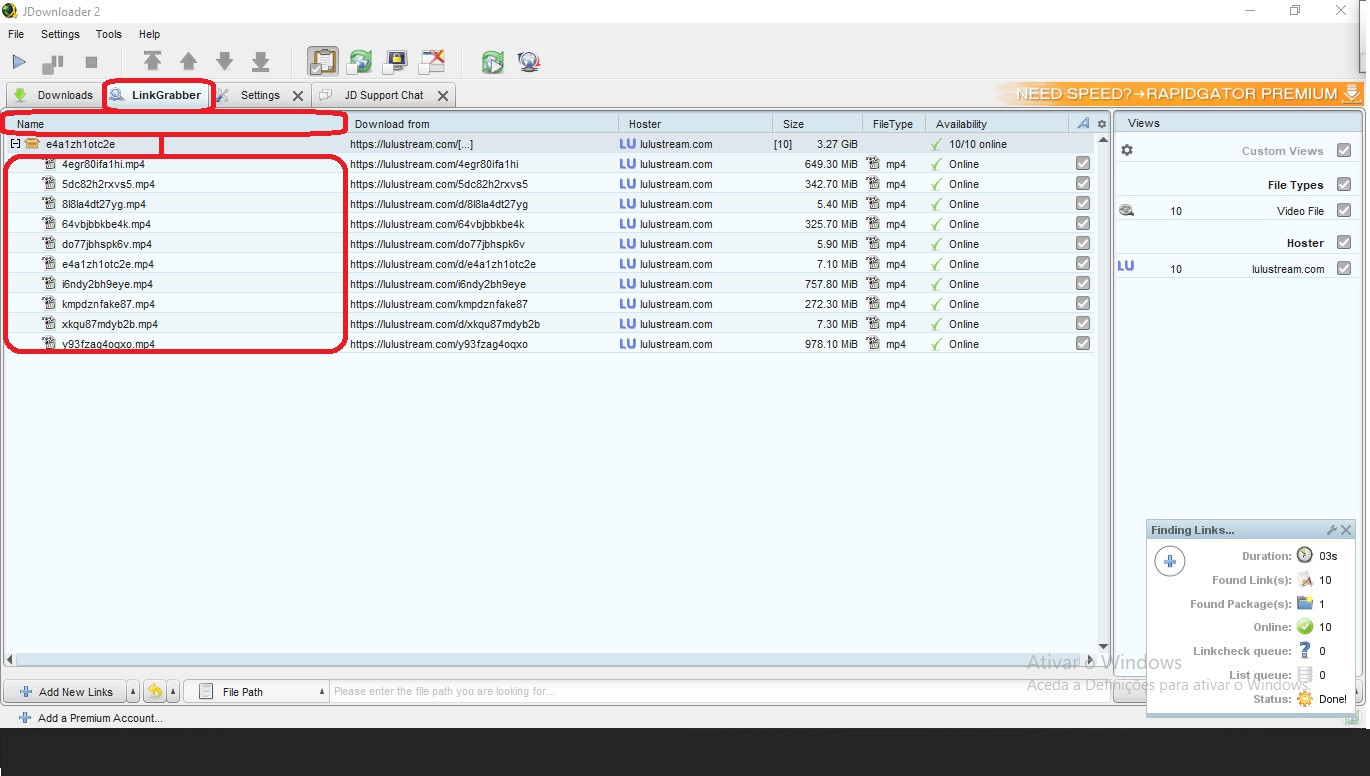Open the Settings menu in menu bar
Viewport: 1370px width, 776px height.
[x=60, y=34]
